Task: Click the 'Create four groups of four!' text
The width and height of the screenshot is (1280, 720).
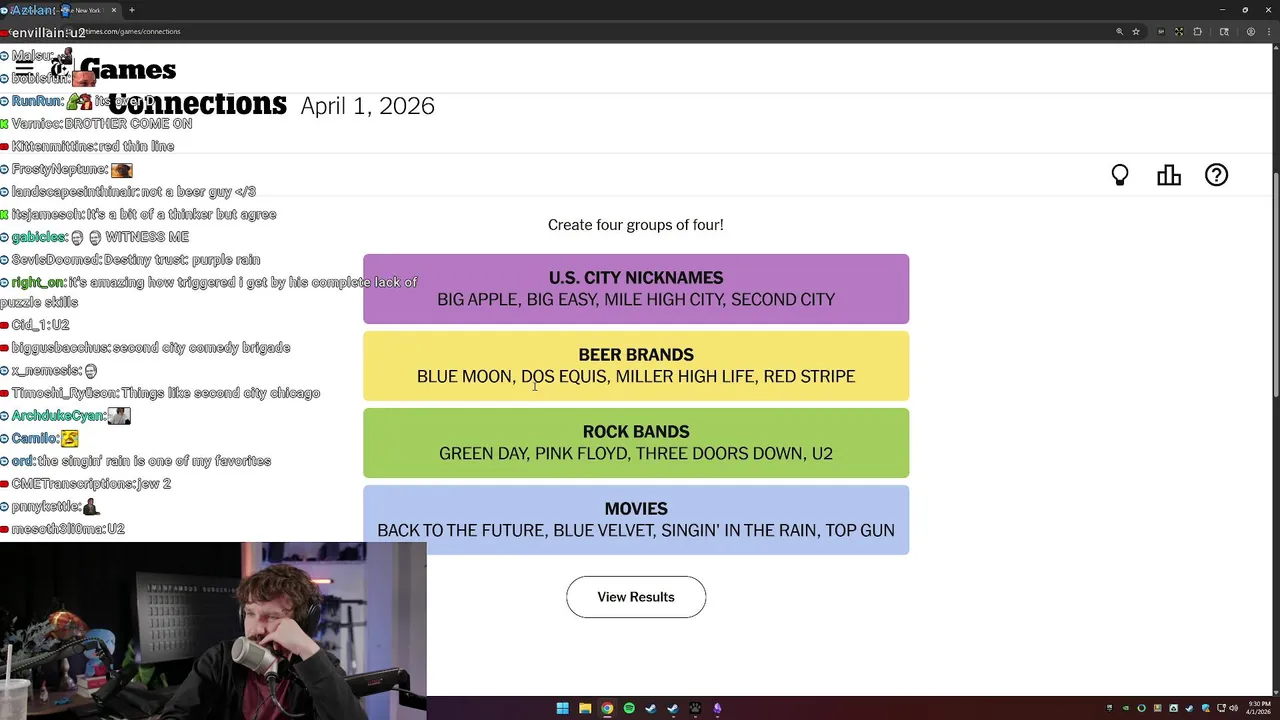Action: coord(636,225)
